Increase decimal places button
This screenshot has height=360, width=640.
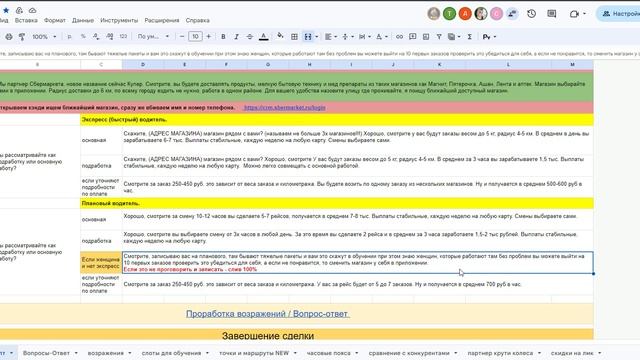click(x=109, y=37)
